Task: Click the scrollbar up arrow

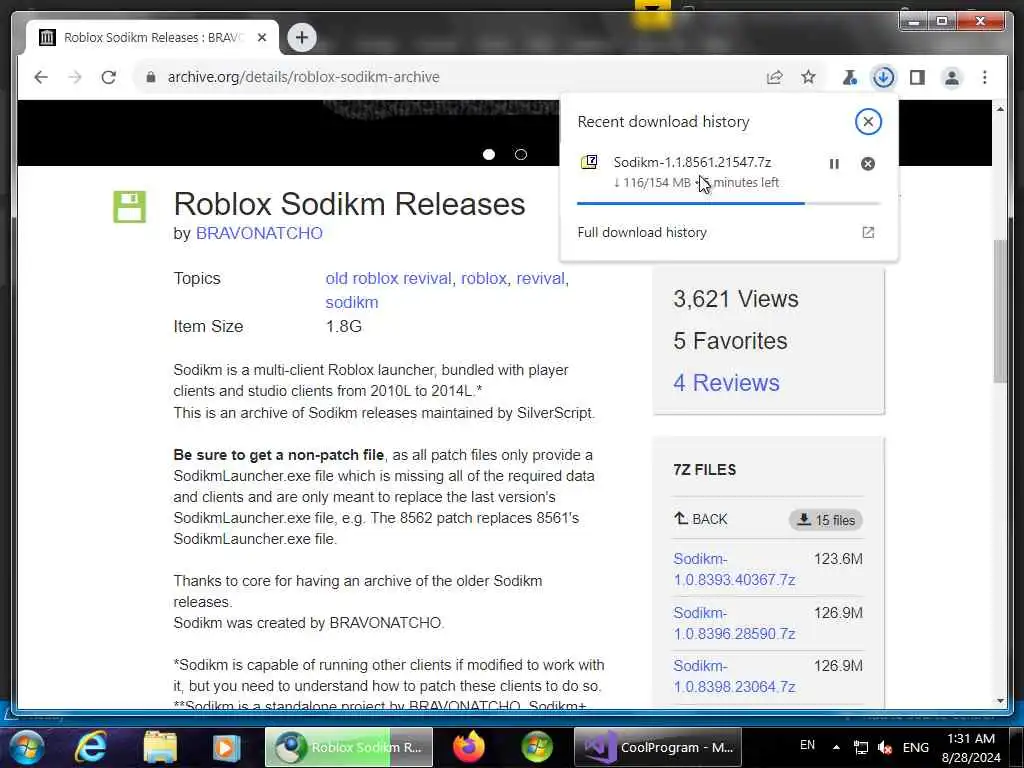Action: coord(1000,108)
